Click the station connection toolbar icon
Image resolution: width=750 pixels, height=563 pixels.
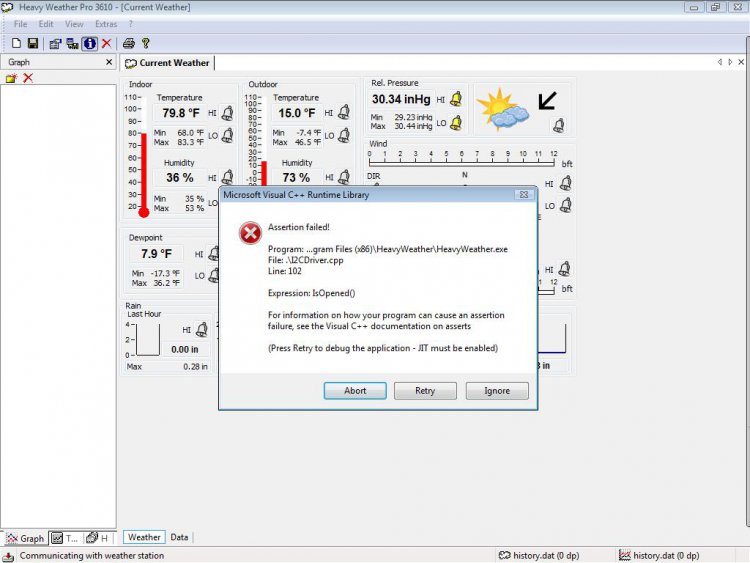73,44
